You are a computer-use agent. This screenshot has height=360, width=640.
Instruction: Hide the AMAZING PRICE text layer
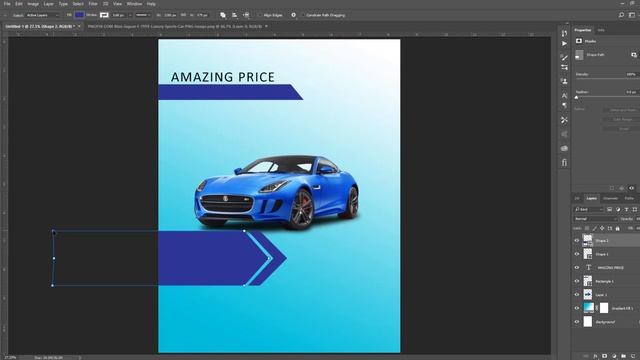(x=577, y=268)
